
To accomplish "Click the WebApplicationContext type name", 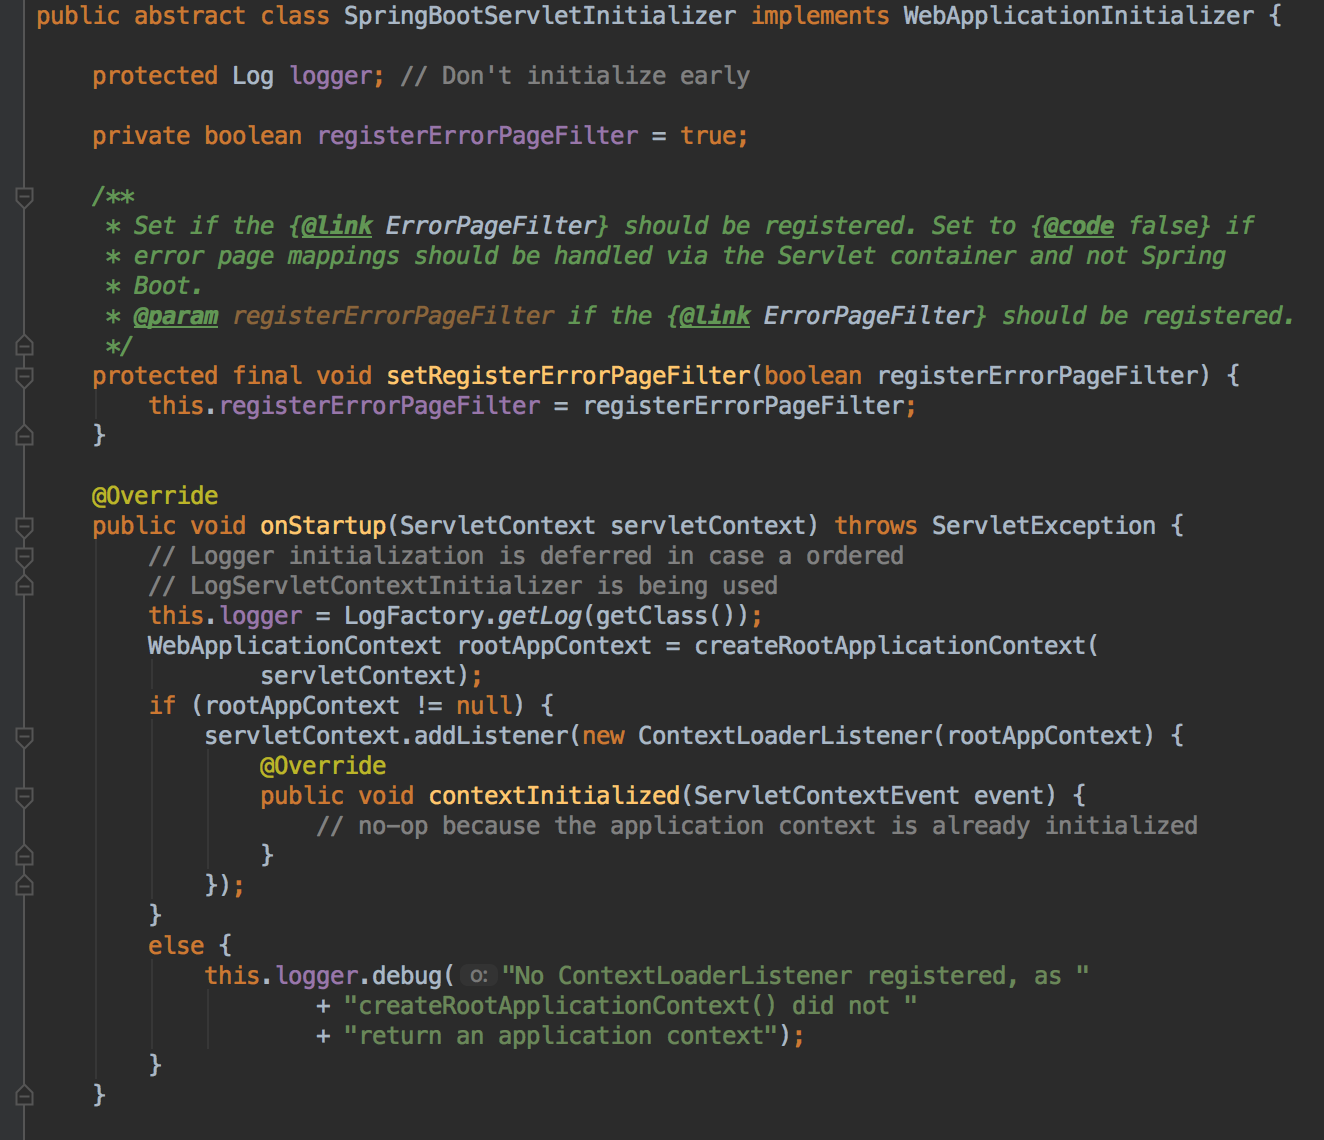I will click(295, 646).
